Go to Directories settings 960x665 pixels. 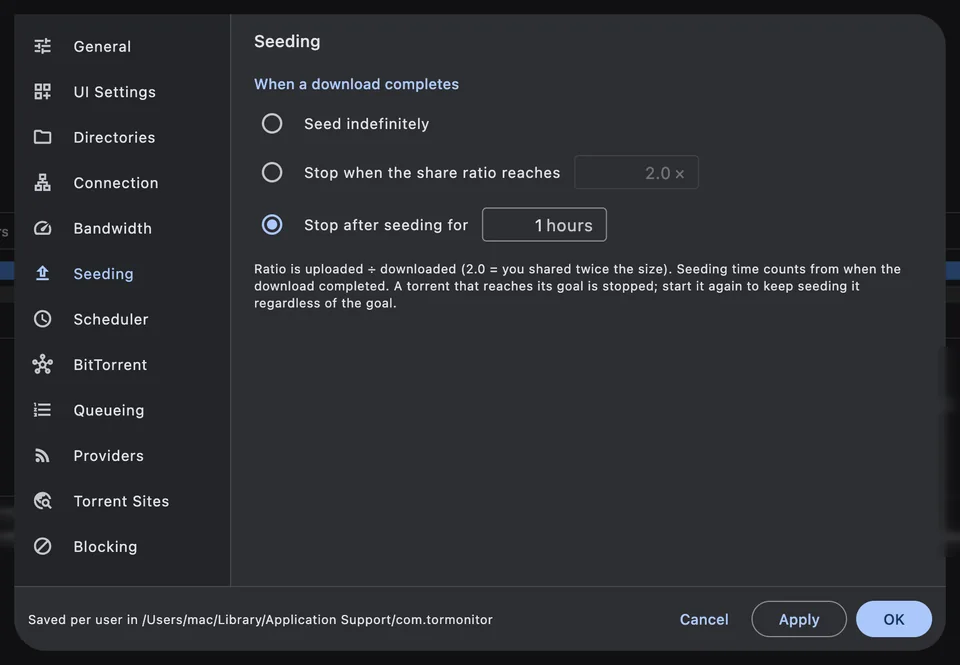(x=114, y=137)
